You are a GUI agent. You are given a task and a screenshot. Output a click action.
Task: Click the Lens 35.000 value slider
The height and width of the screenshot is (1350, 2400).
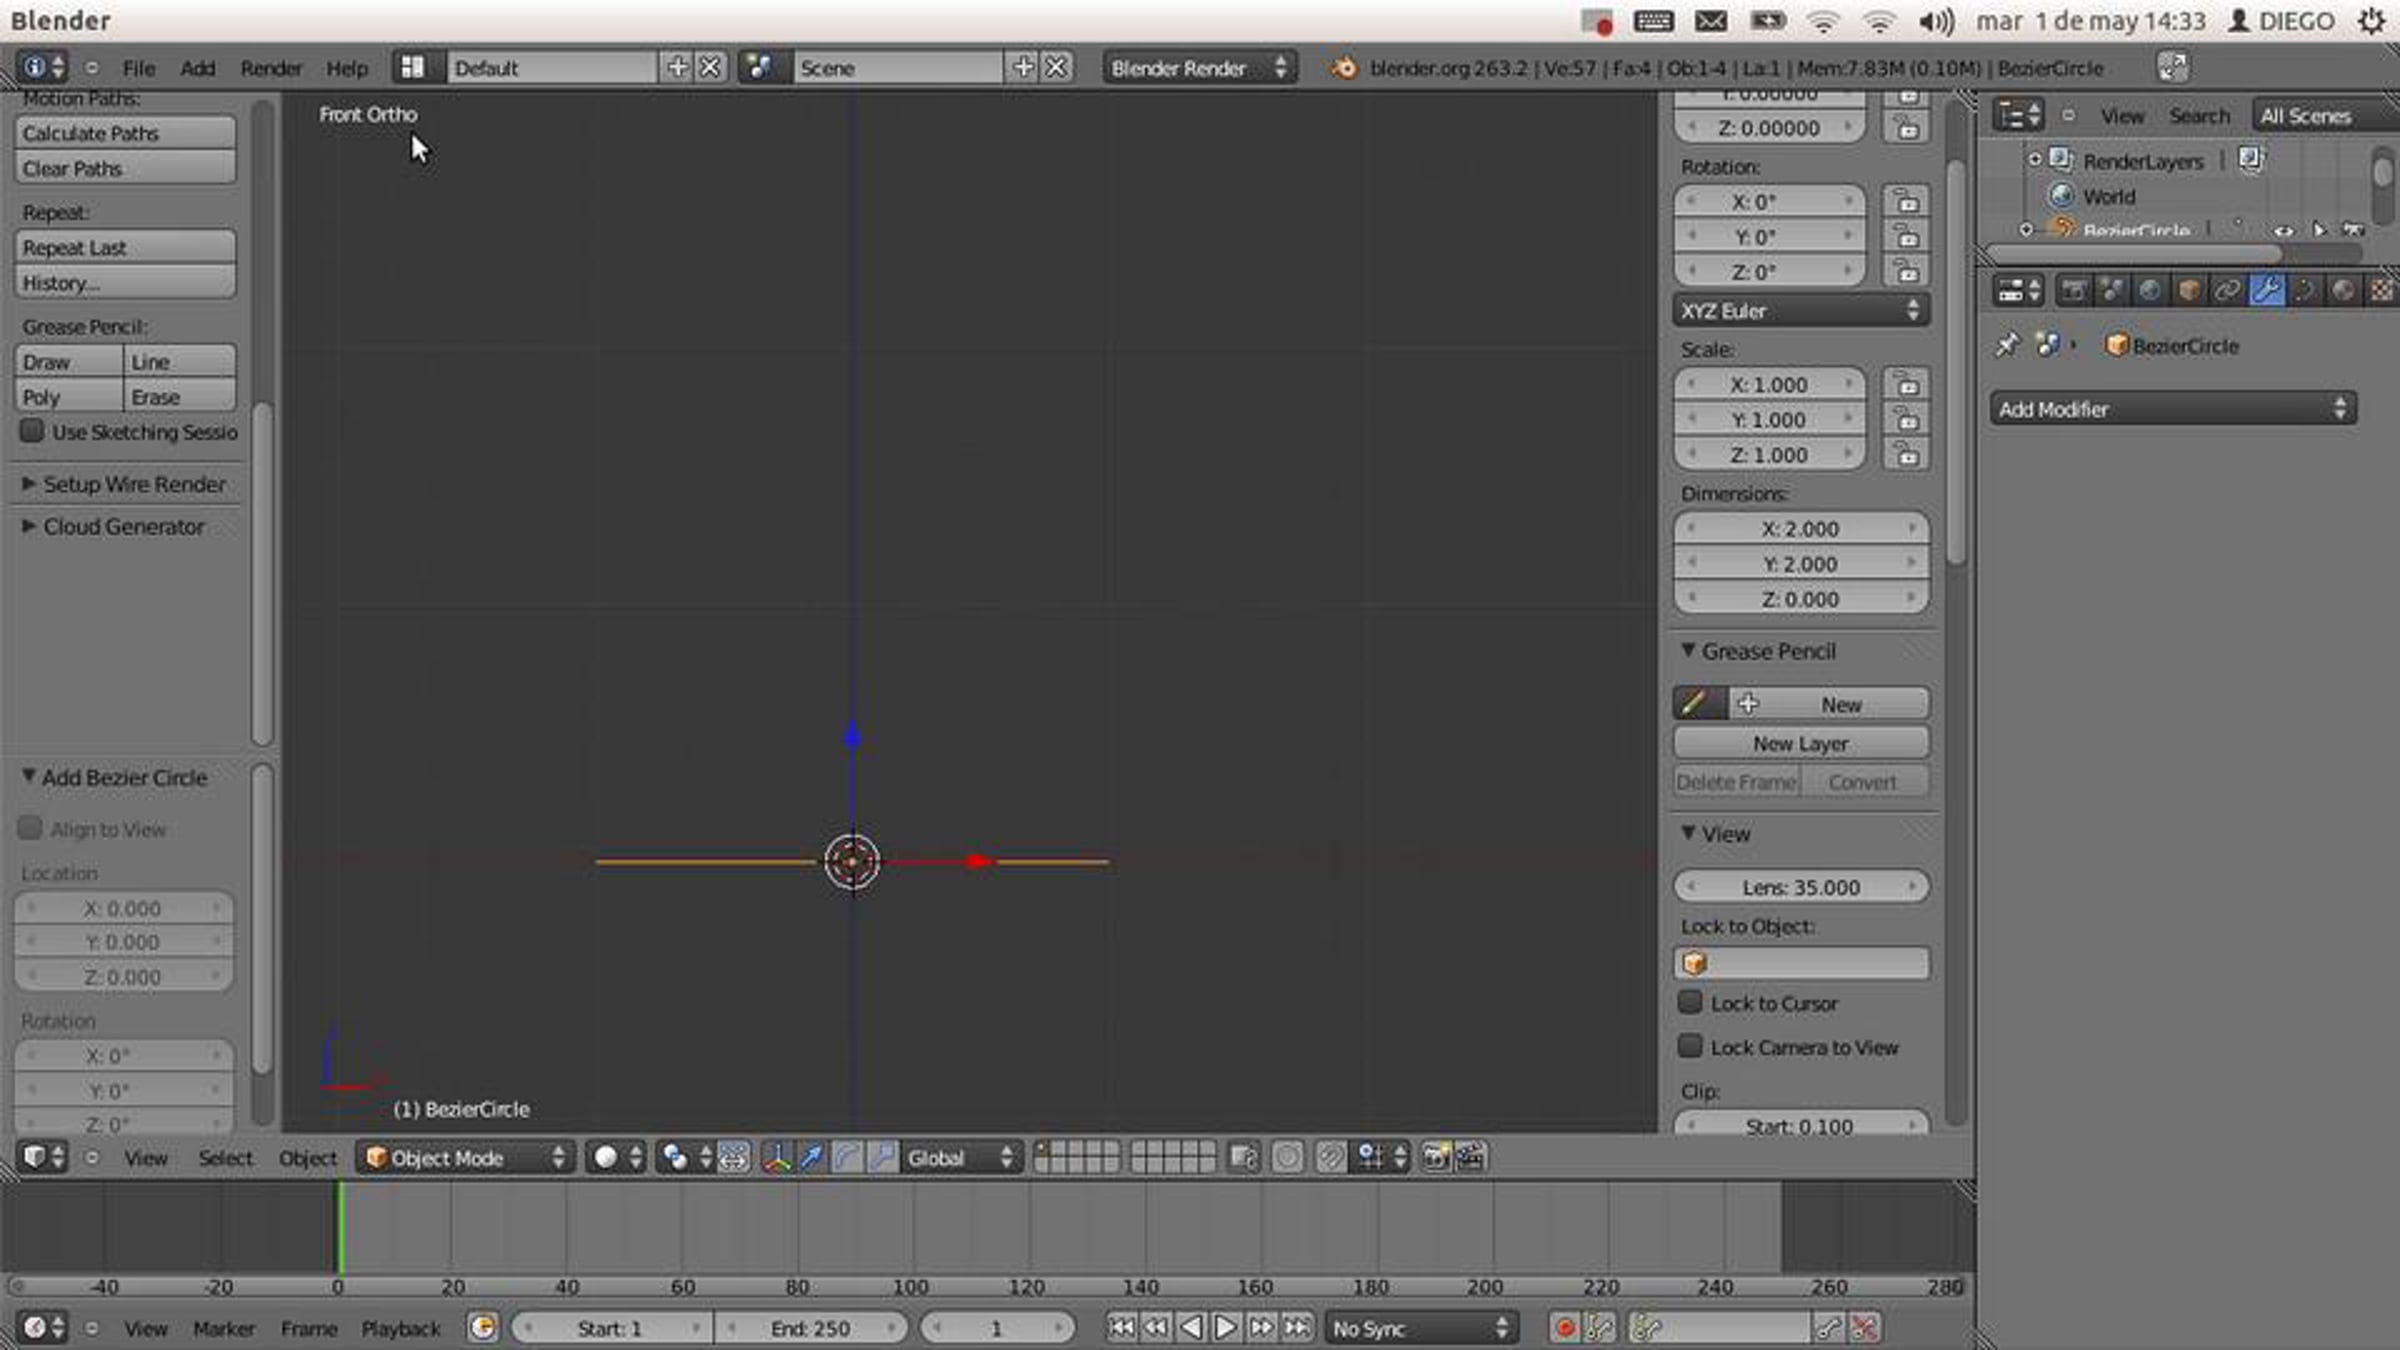(x=1801, y=887)
